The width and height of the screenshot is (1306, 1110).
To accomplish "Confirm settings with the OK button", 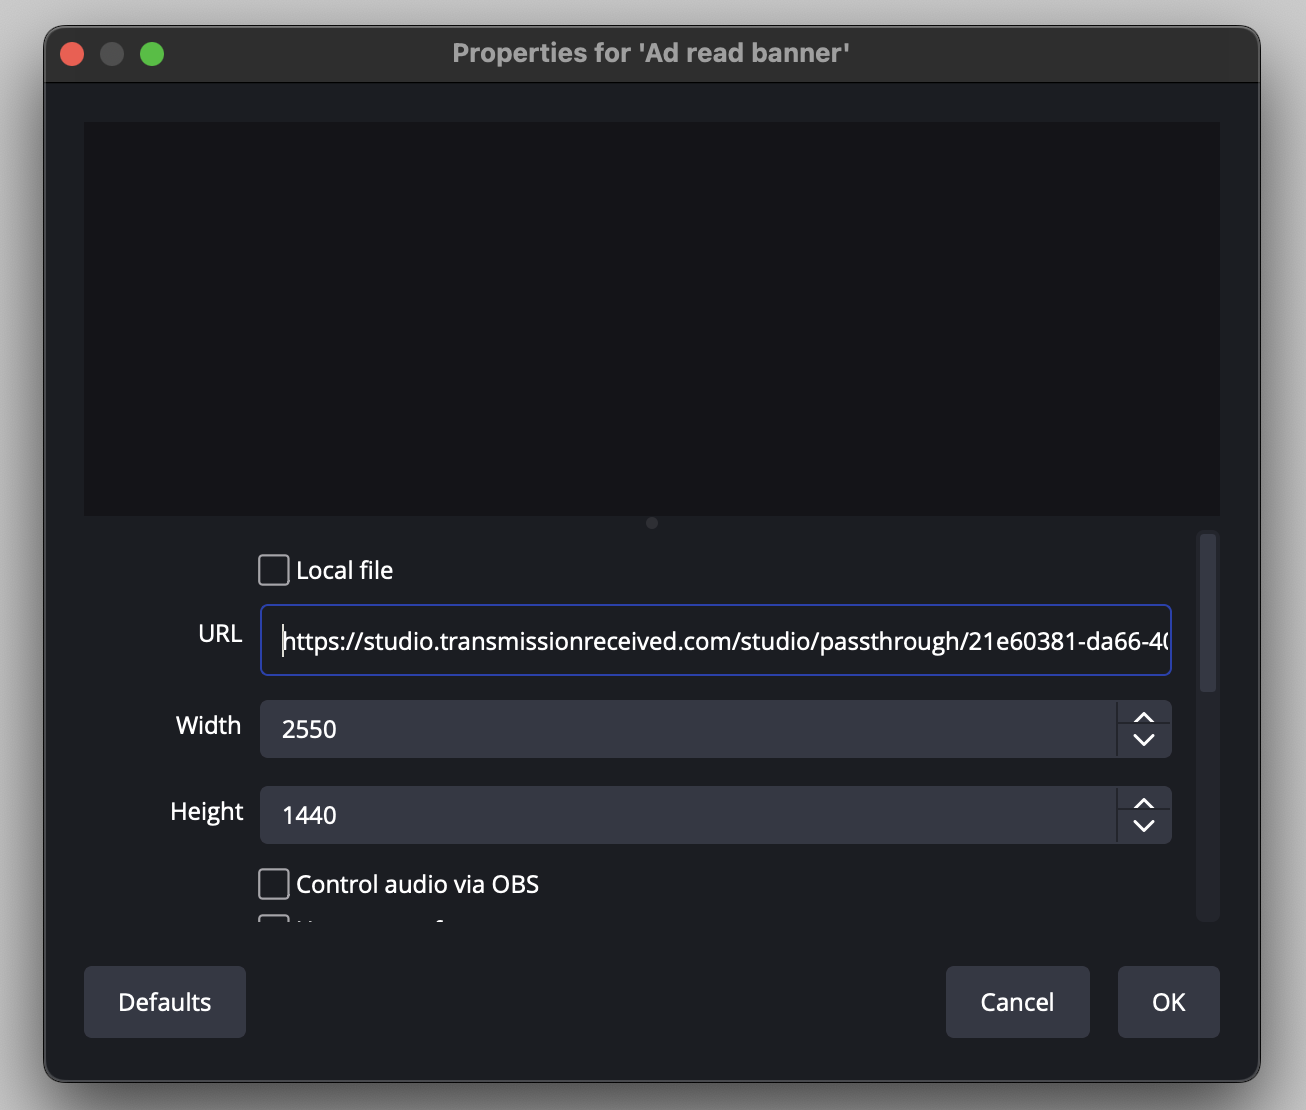I will [1168, 1002].
